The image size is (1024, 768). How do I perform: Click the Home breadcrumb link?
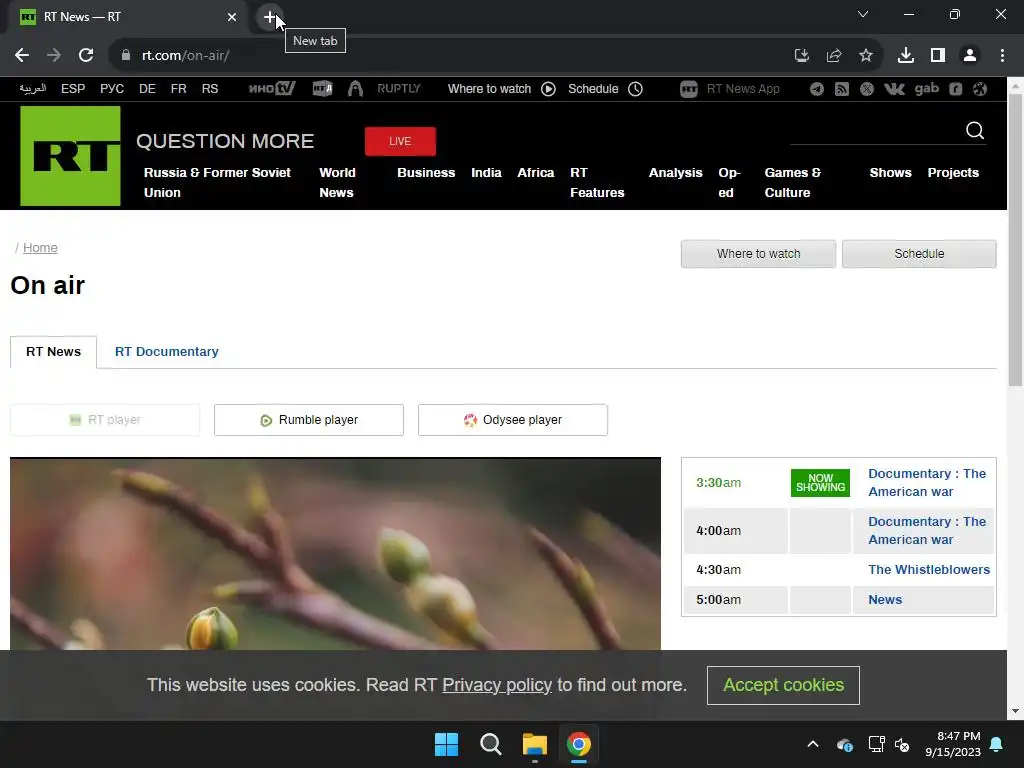[40, 248]
